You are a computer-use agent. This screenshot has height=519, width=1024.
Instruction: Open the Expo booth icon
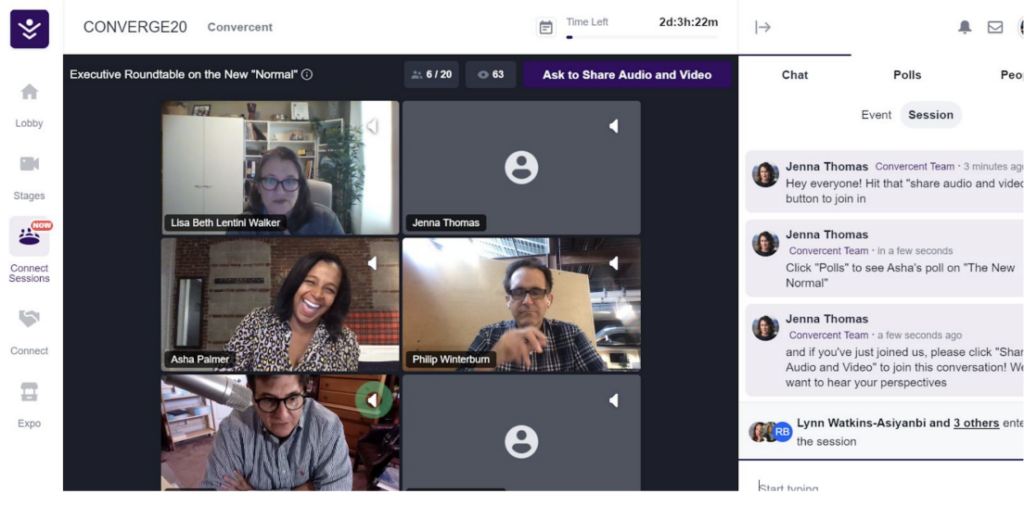coord(29,392)
